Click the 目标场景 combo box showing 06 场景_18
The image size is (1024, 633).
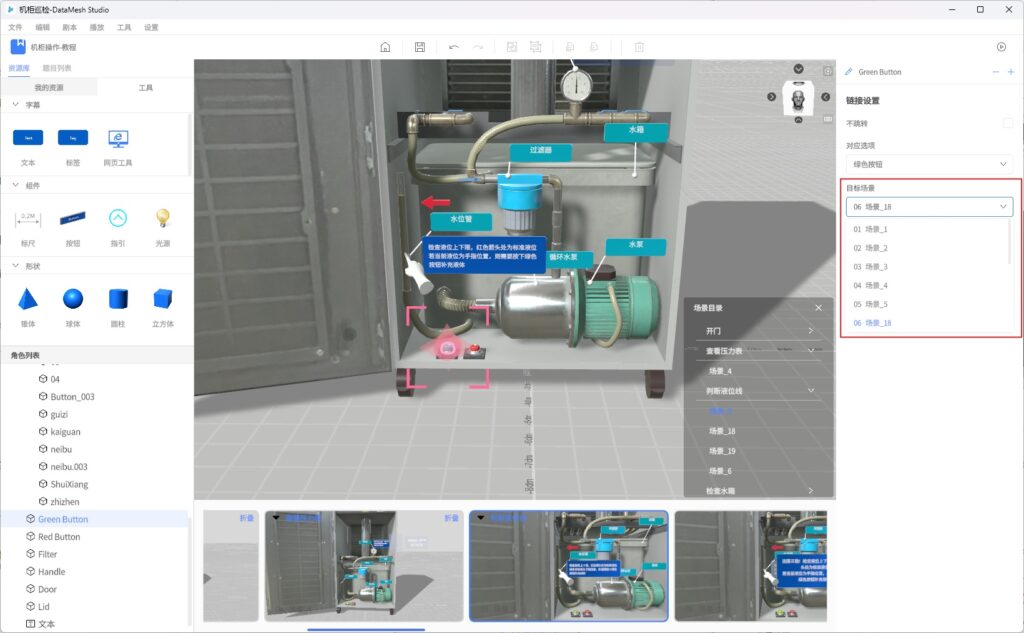pyautogui.click(x=929, y=207)
